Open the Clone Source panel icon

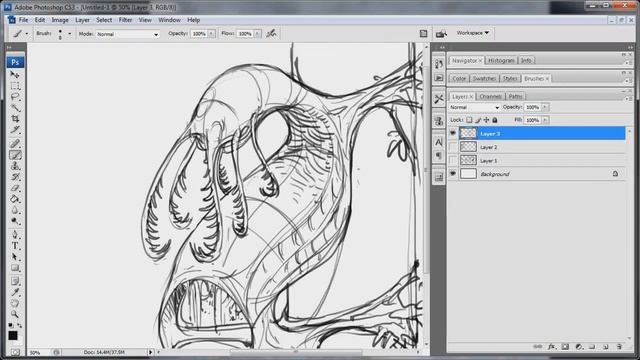(x=439, y=121)
